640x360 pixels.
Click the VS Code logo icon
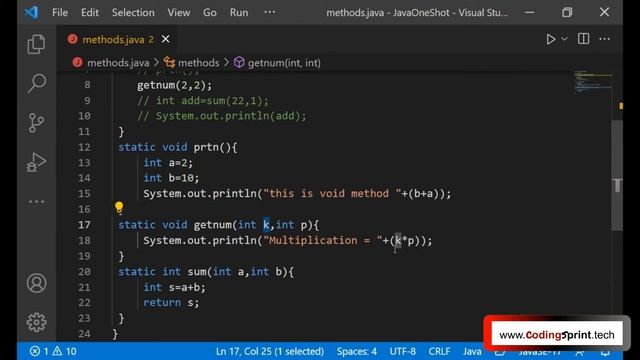(x=31, y=12)
